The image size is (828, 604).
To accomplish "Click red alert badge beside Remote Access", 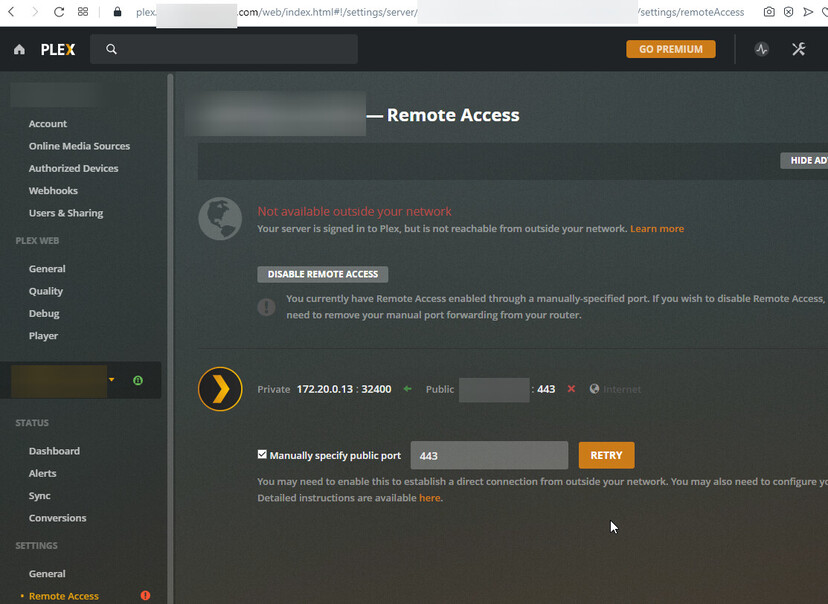I will coord(145,596).
